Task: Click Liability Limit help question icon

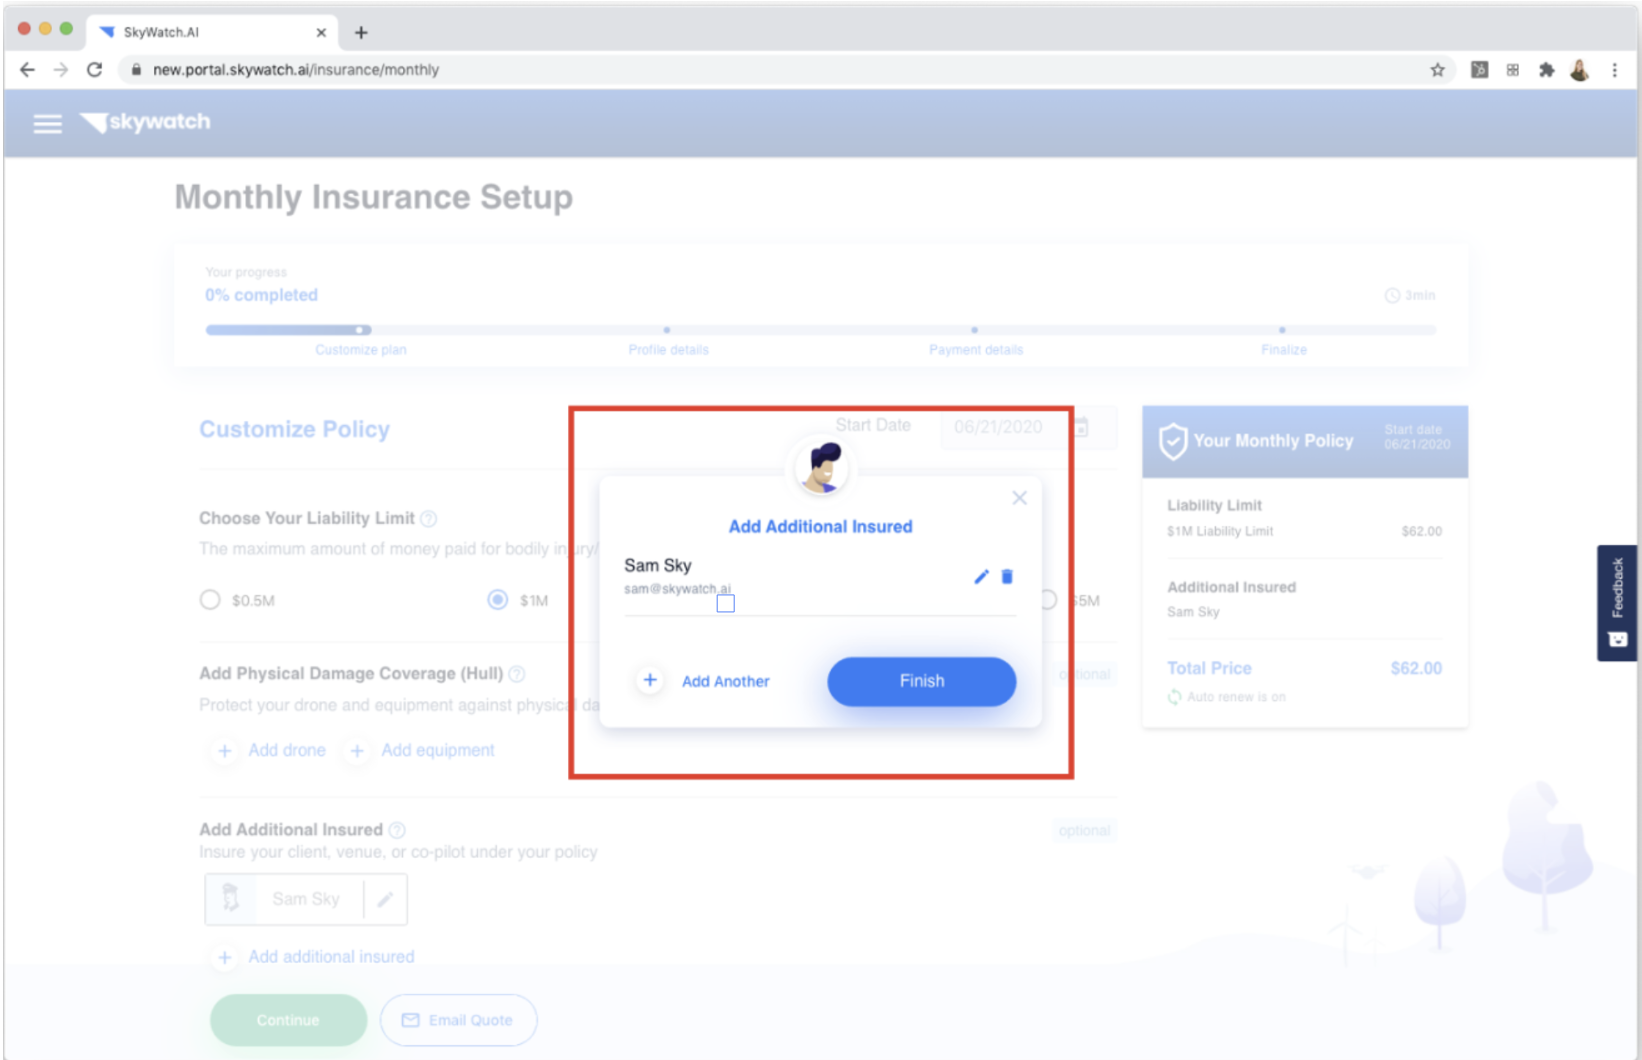Action: coord(429,518)
